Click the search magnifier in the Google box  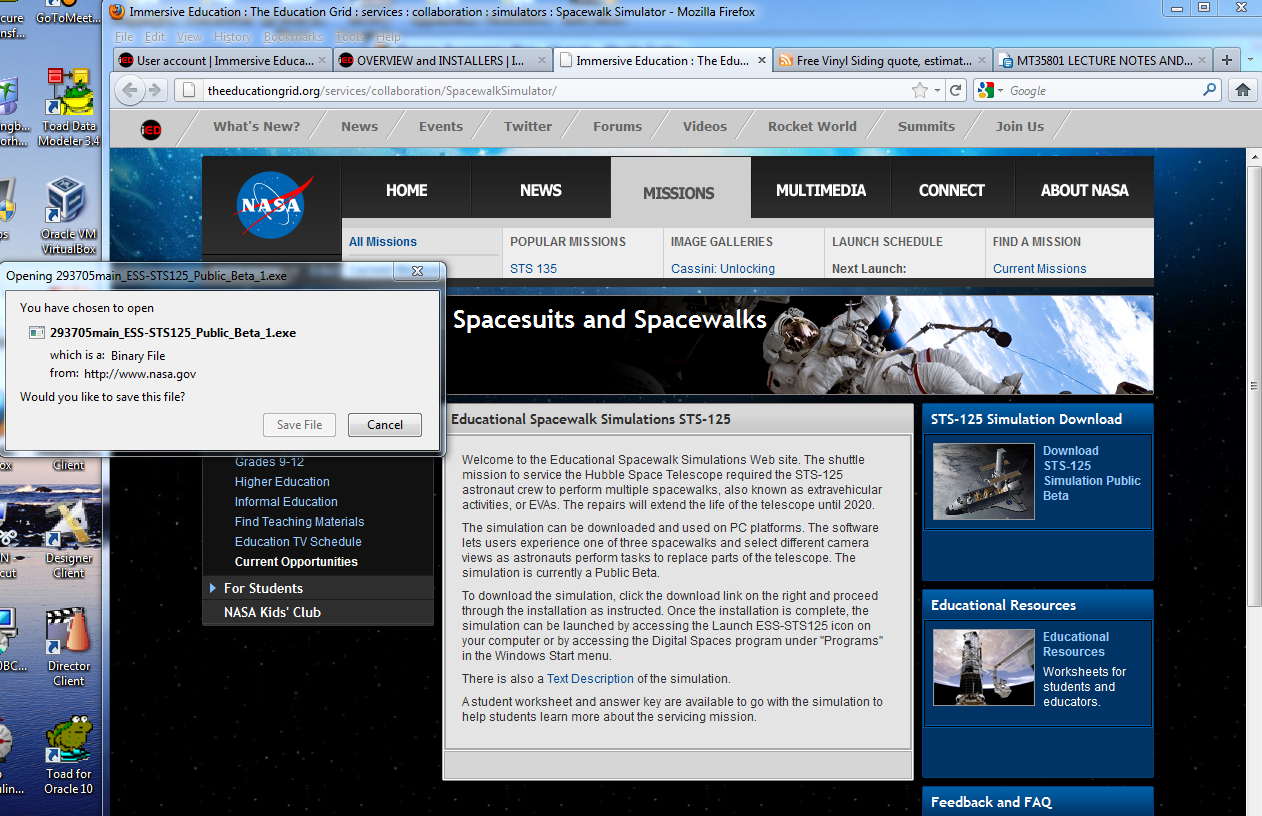coord(1210,90)
